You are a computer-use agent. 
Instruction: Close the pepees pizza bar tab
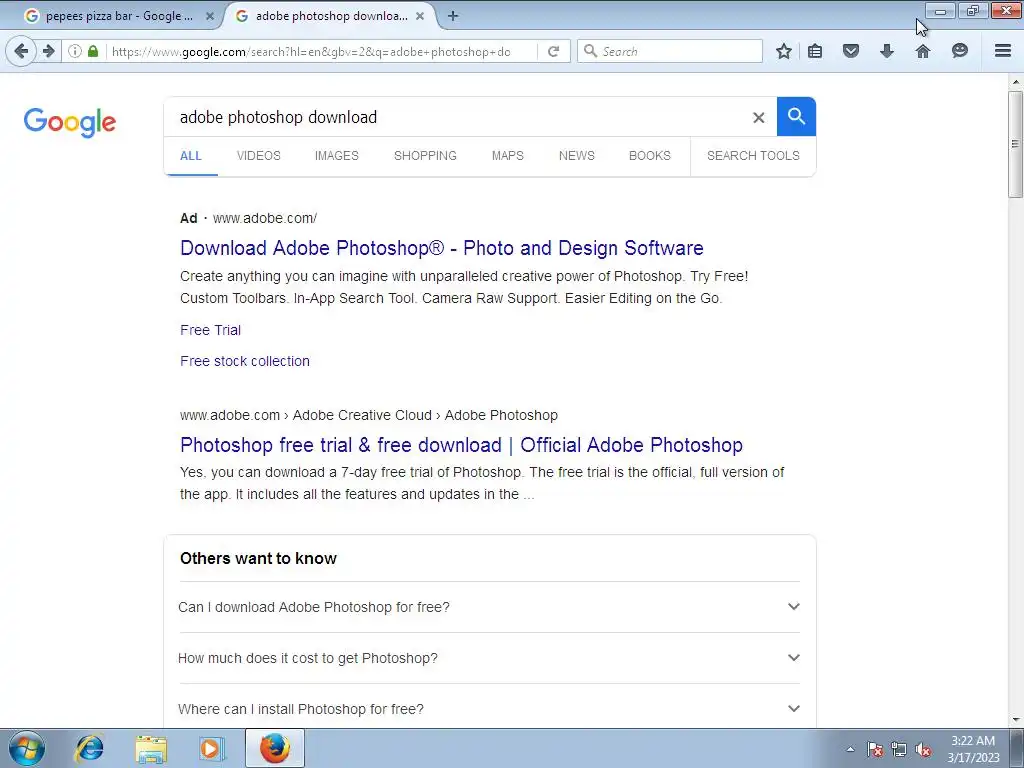(210, 16)
